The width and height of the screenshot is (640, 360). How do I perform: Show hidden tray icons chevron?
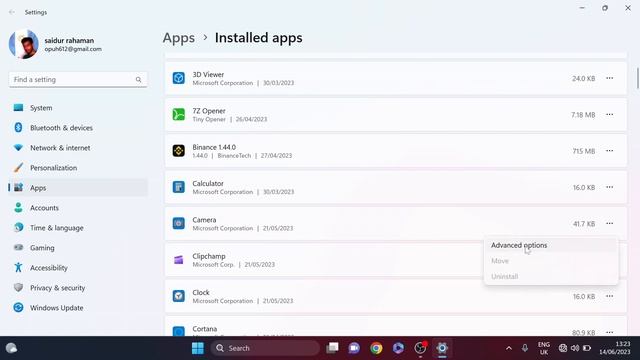pos(509,348)
